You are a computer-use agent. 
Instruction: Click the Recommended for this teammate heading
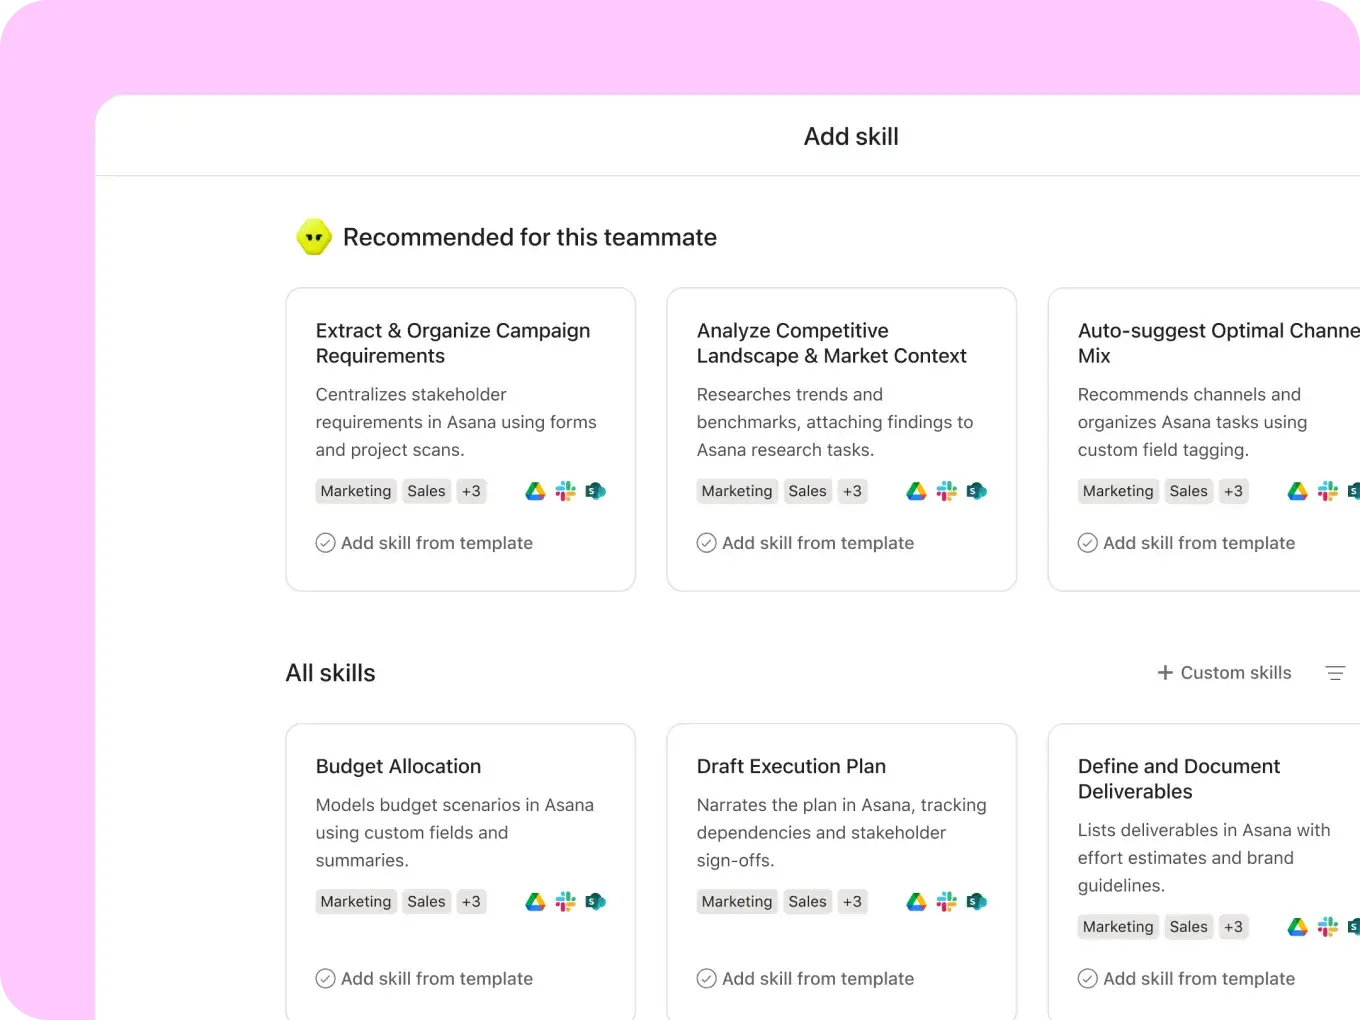pos(530,237)
